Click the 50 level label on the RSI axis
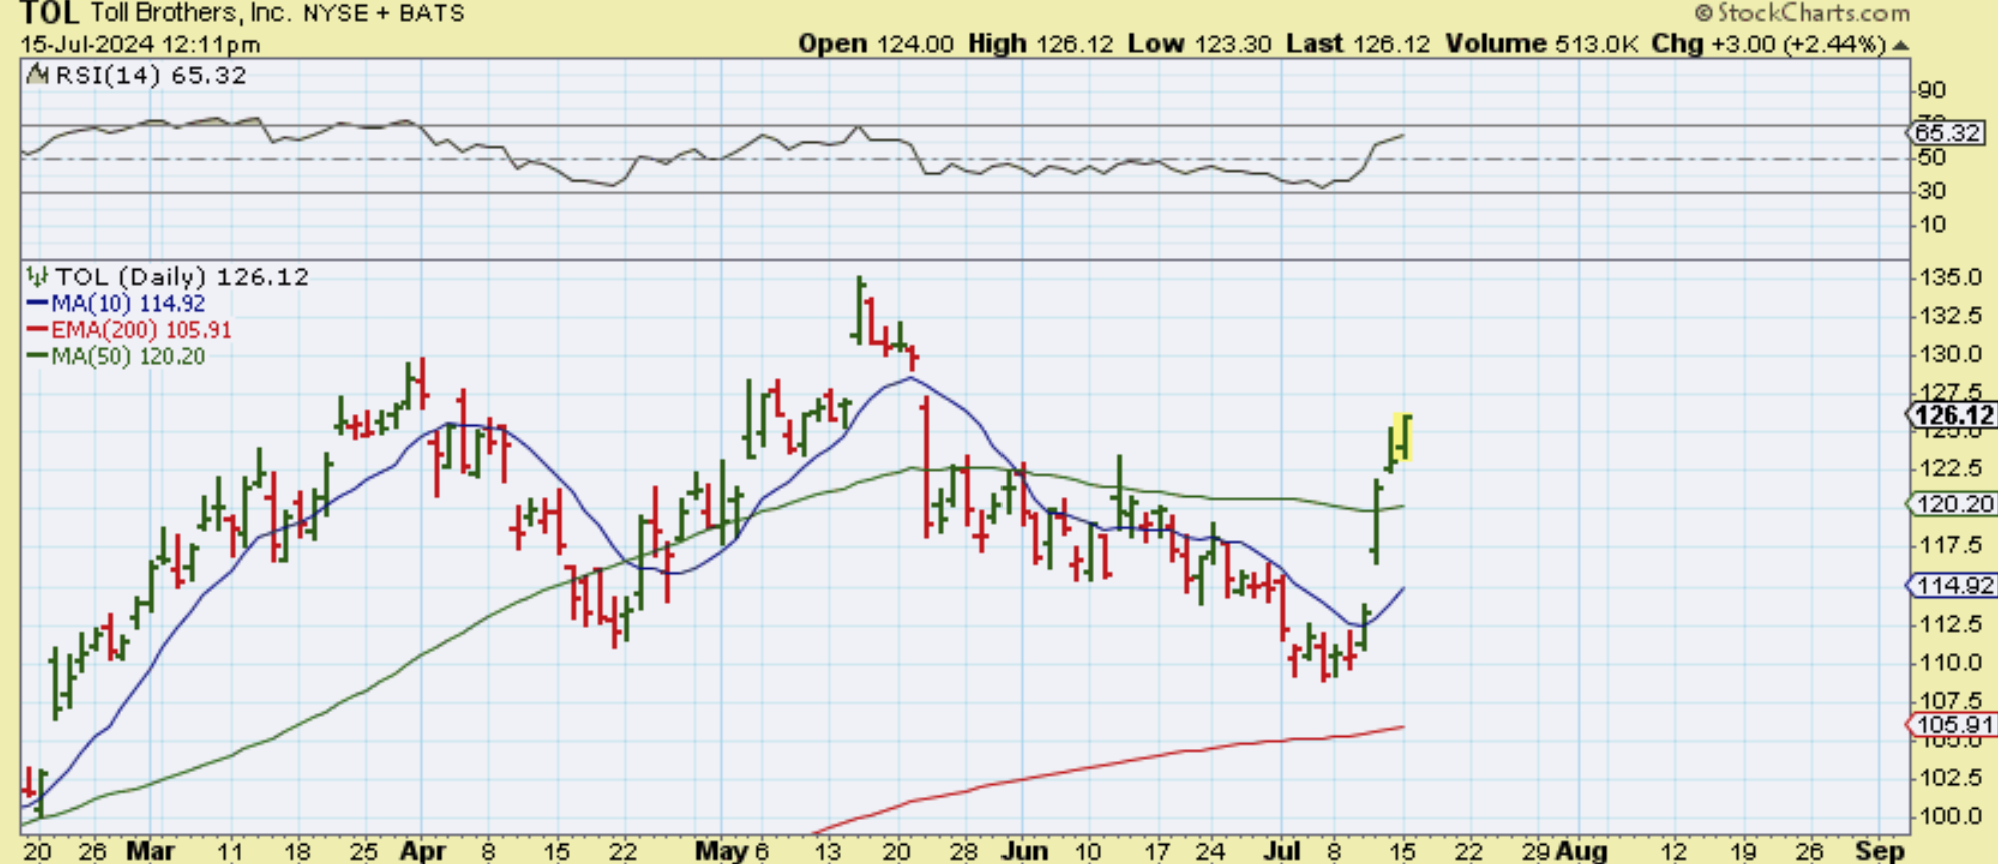Viewport: 1998px width, 864px height. 1932,157
